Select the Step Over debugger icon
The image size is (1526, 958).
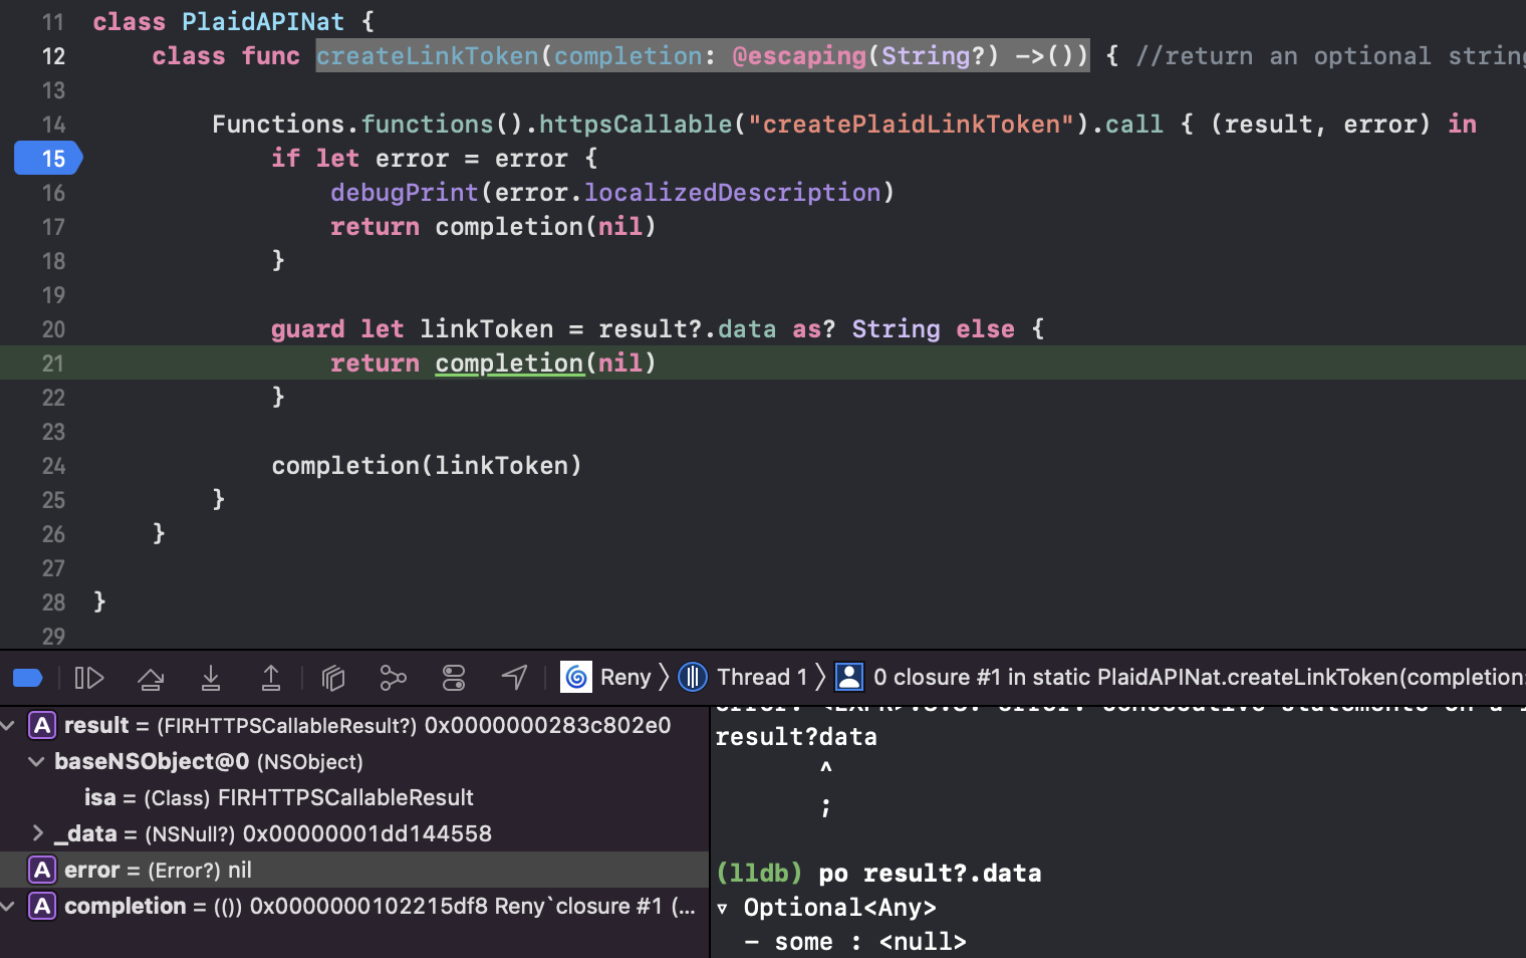pos(151,678)
